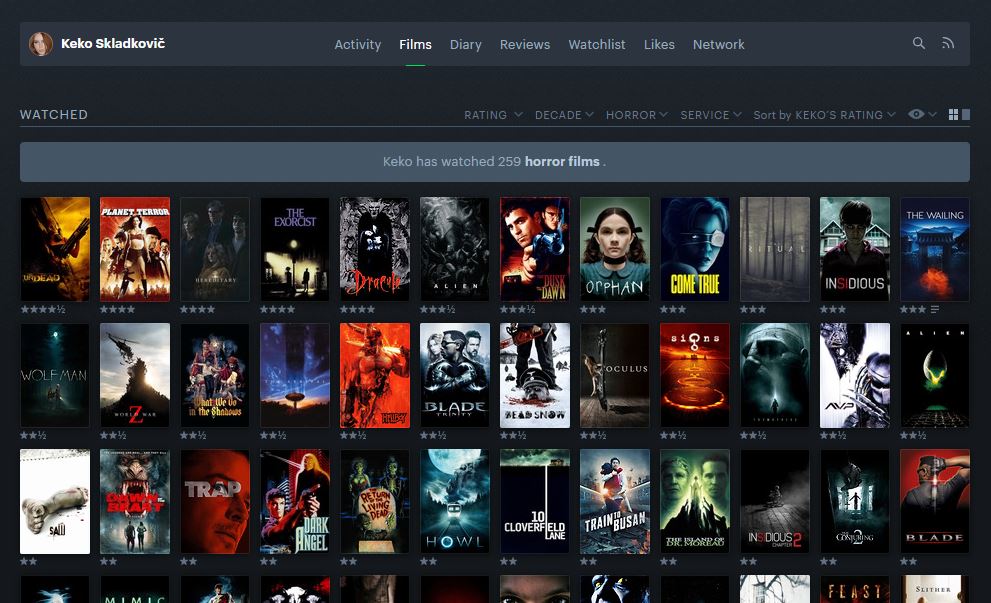Open the From Dusk Till Dawn poster

[535, 249]
